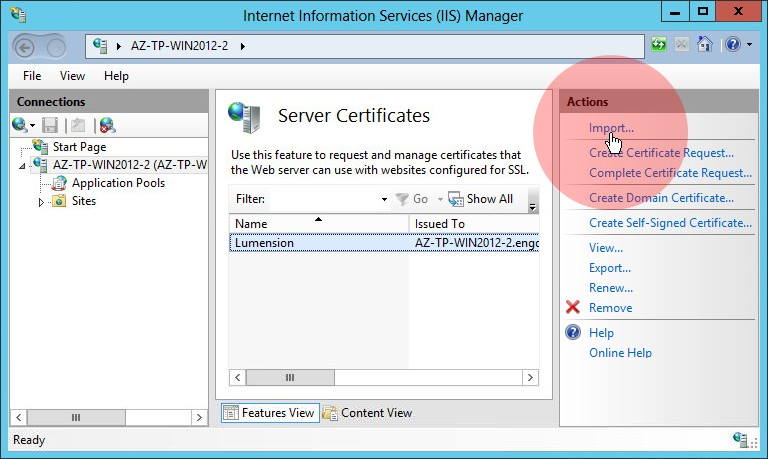Open the help dropdown arrow in the toolbar

pyautogui.click(x=749, y=45)
